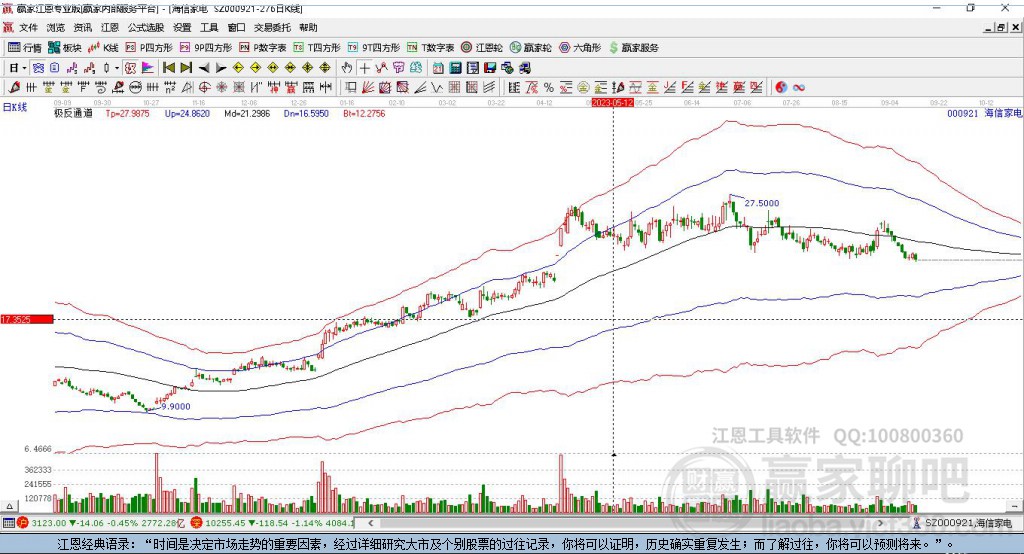Click the red-blue yin-yang icon
The image size is (1024, 554).
(x=781, y=88)
